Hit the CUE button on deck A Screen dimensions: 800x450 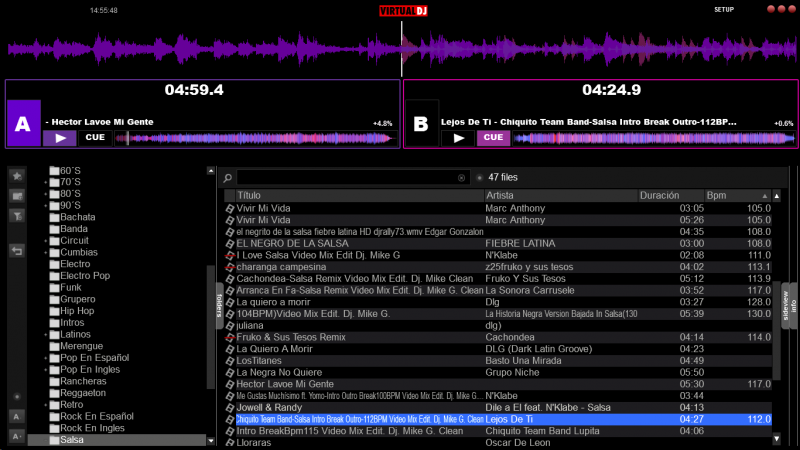pos(95,138)
